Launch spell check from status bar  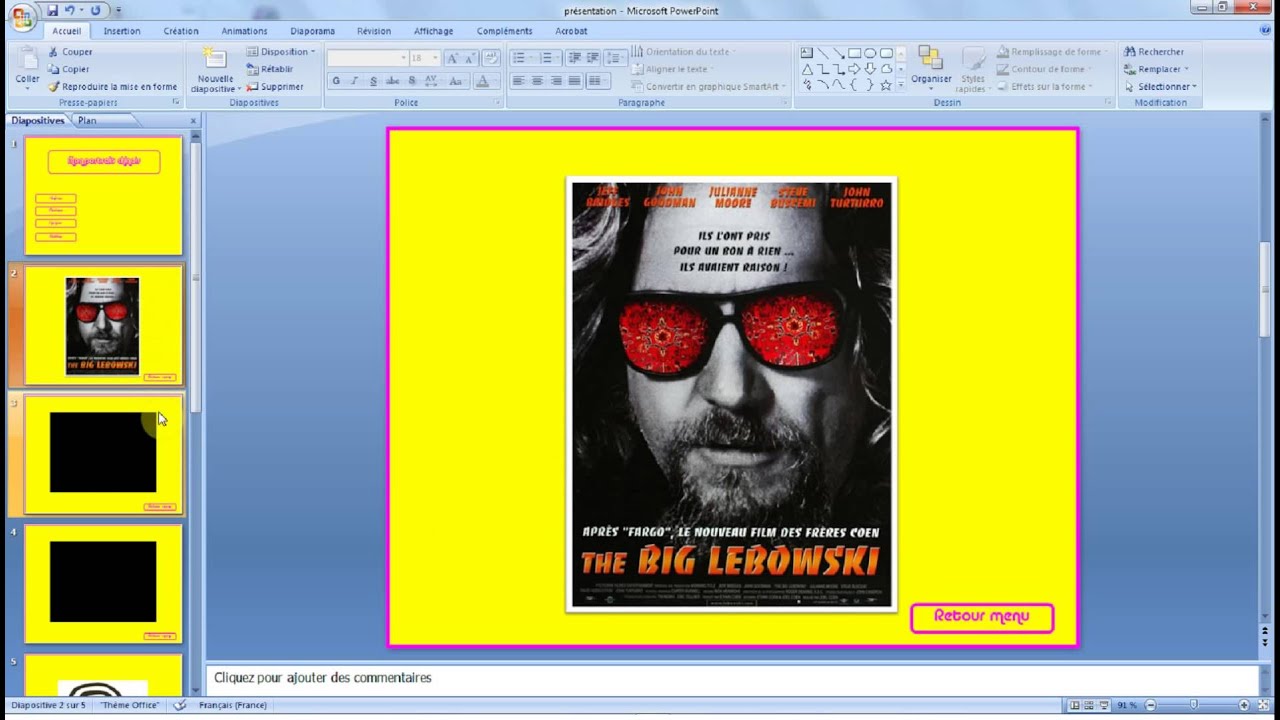(180, 705)
